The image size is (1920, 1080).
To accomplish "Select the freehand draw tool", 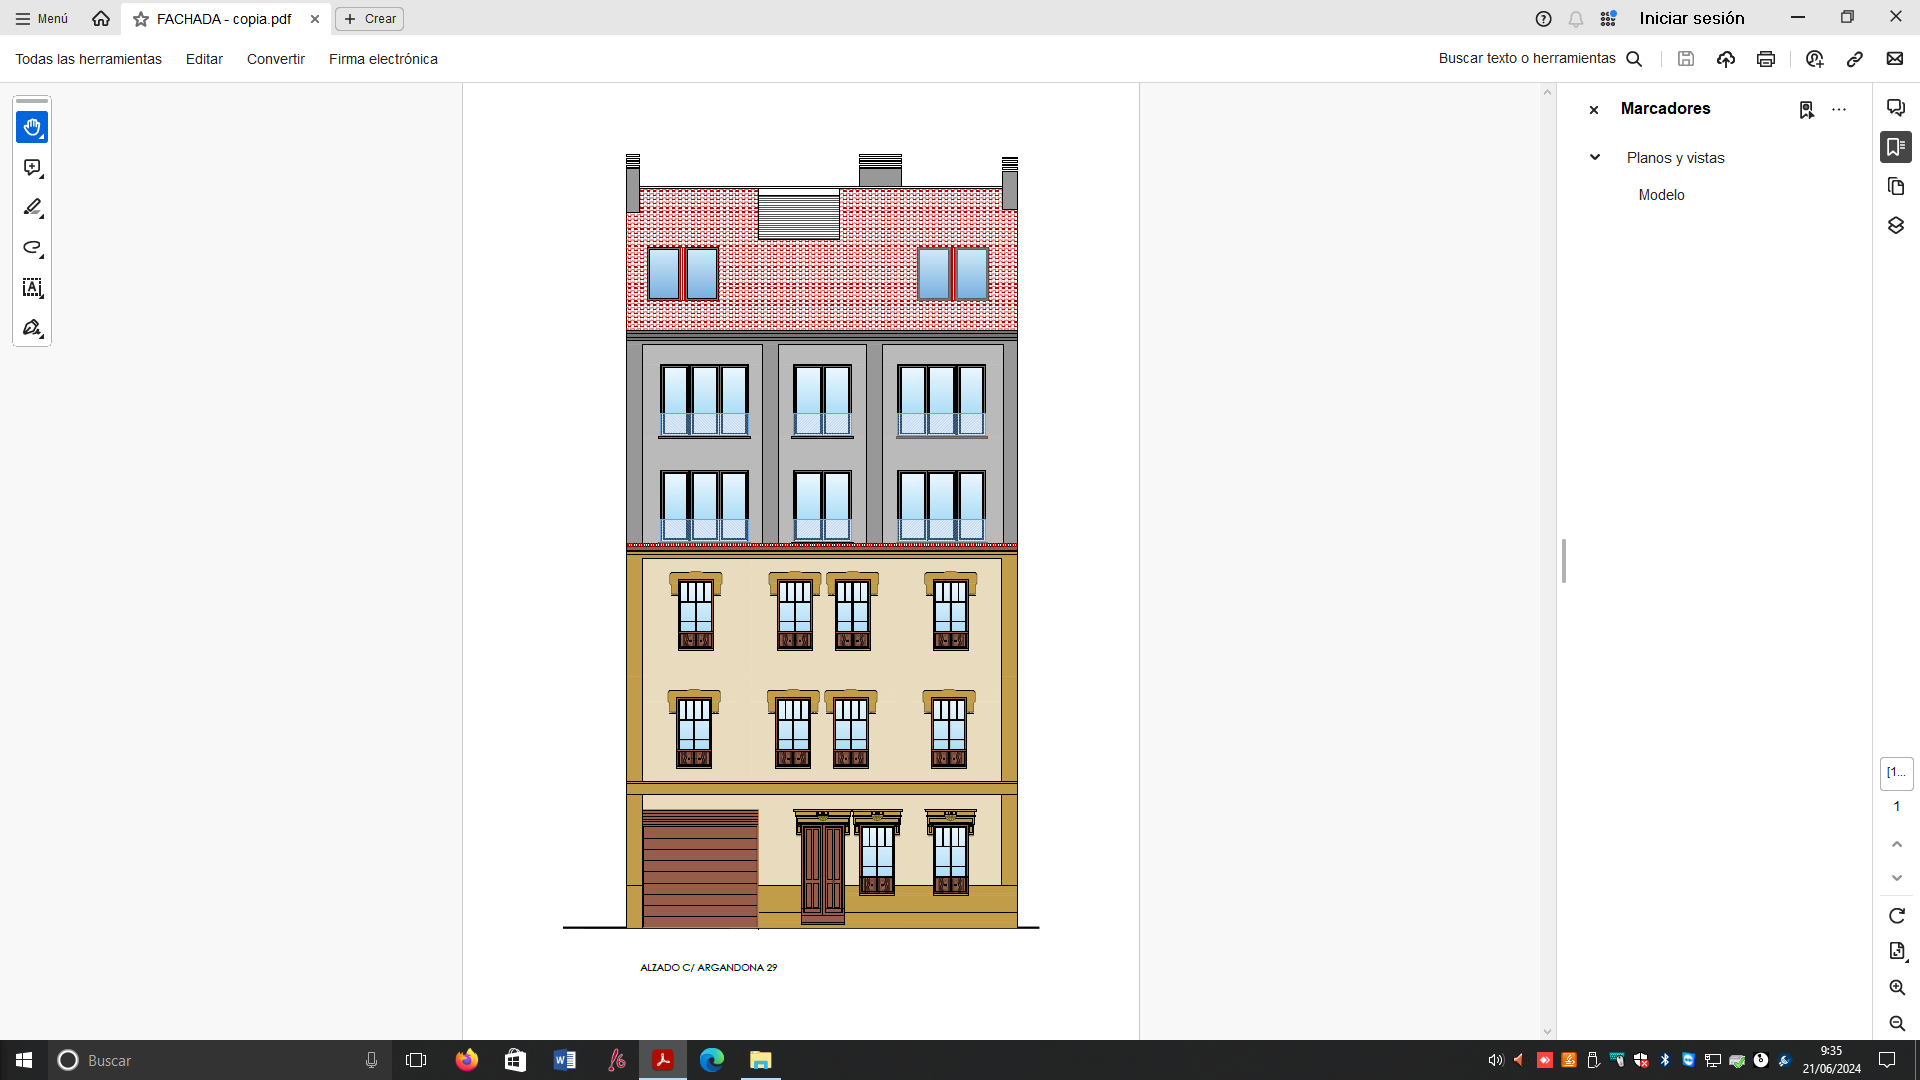I will [x=32, y=248].
